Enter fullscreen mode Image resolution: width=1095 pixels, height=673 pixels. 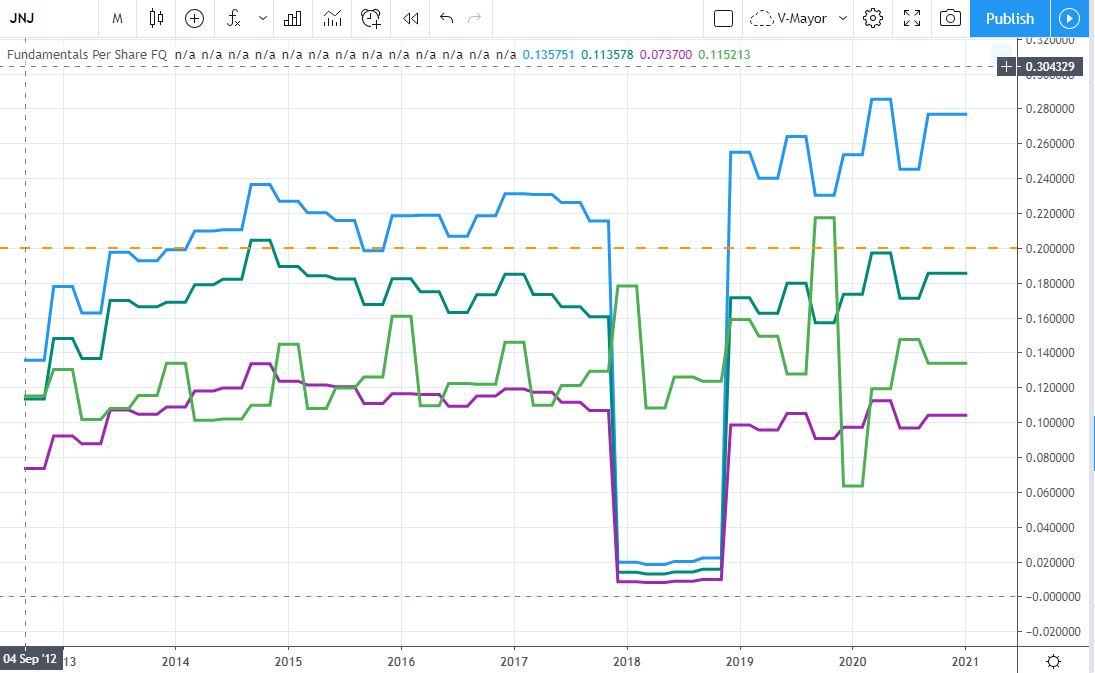[912, 18]
